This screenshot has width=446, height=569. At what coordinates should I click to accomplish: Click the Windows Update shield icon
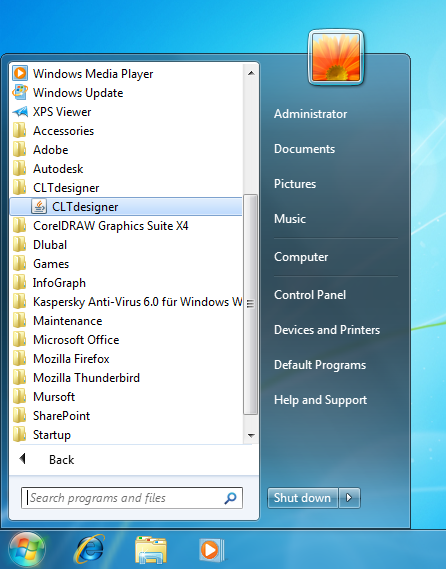[x=20, y=93]
